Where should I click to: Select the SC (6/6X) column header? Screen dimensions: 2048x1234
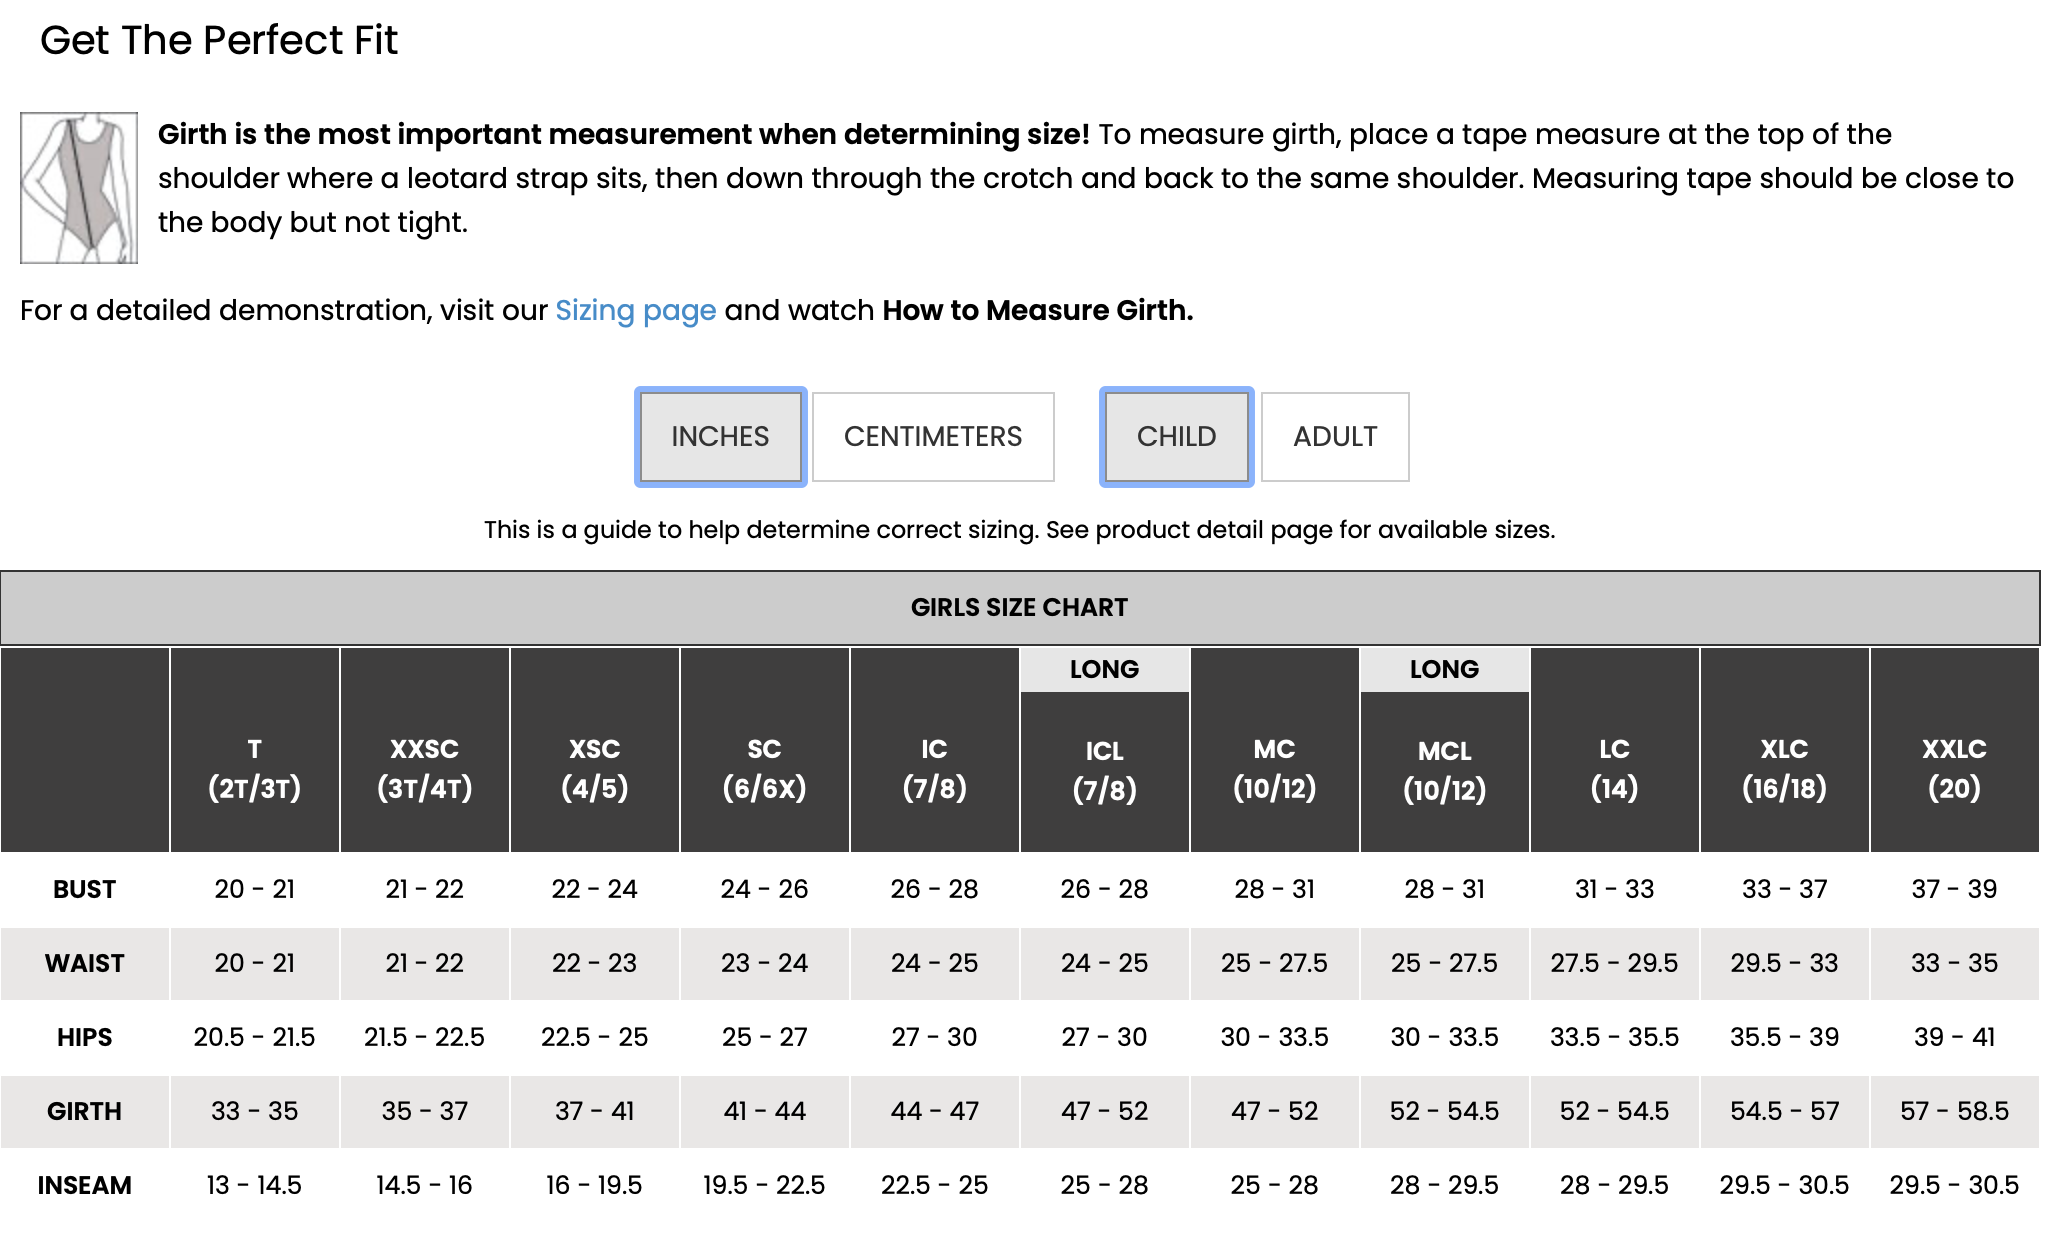(765, 750)
